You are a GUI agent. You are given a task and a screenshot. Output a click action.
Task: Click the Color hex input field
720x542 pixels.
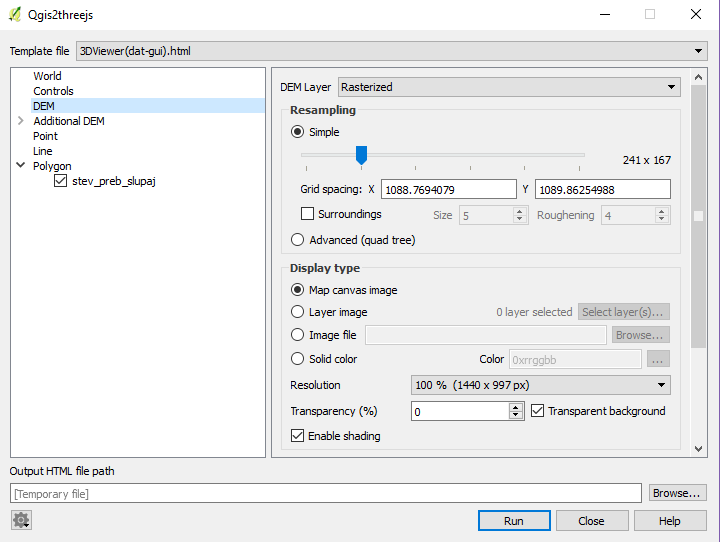(x=575, y=359)
